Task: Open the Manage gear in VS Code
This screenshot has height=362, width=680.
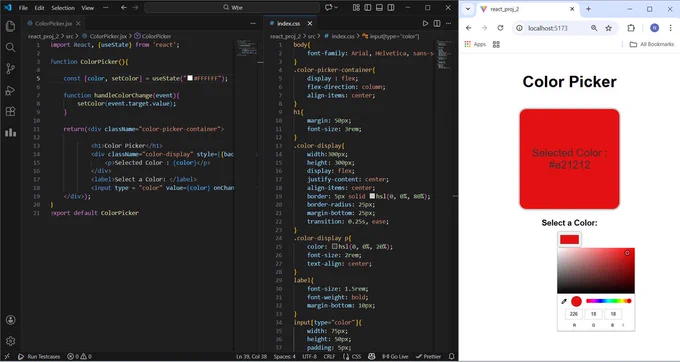Action: (x=10, y=341)
